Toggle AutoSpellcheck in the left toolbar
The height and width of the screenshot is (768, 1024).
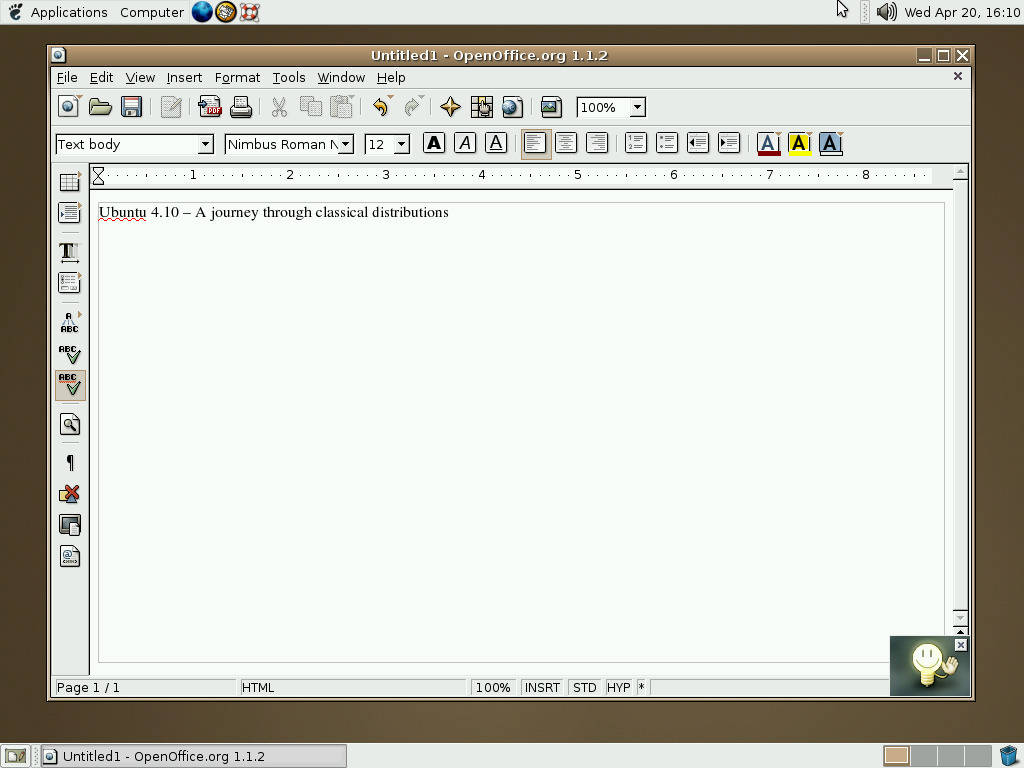[69, 385]
